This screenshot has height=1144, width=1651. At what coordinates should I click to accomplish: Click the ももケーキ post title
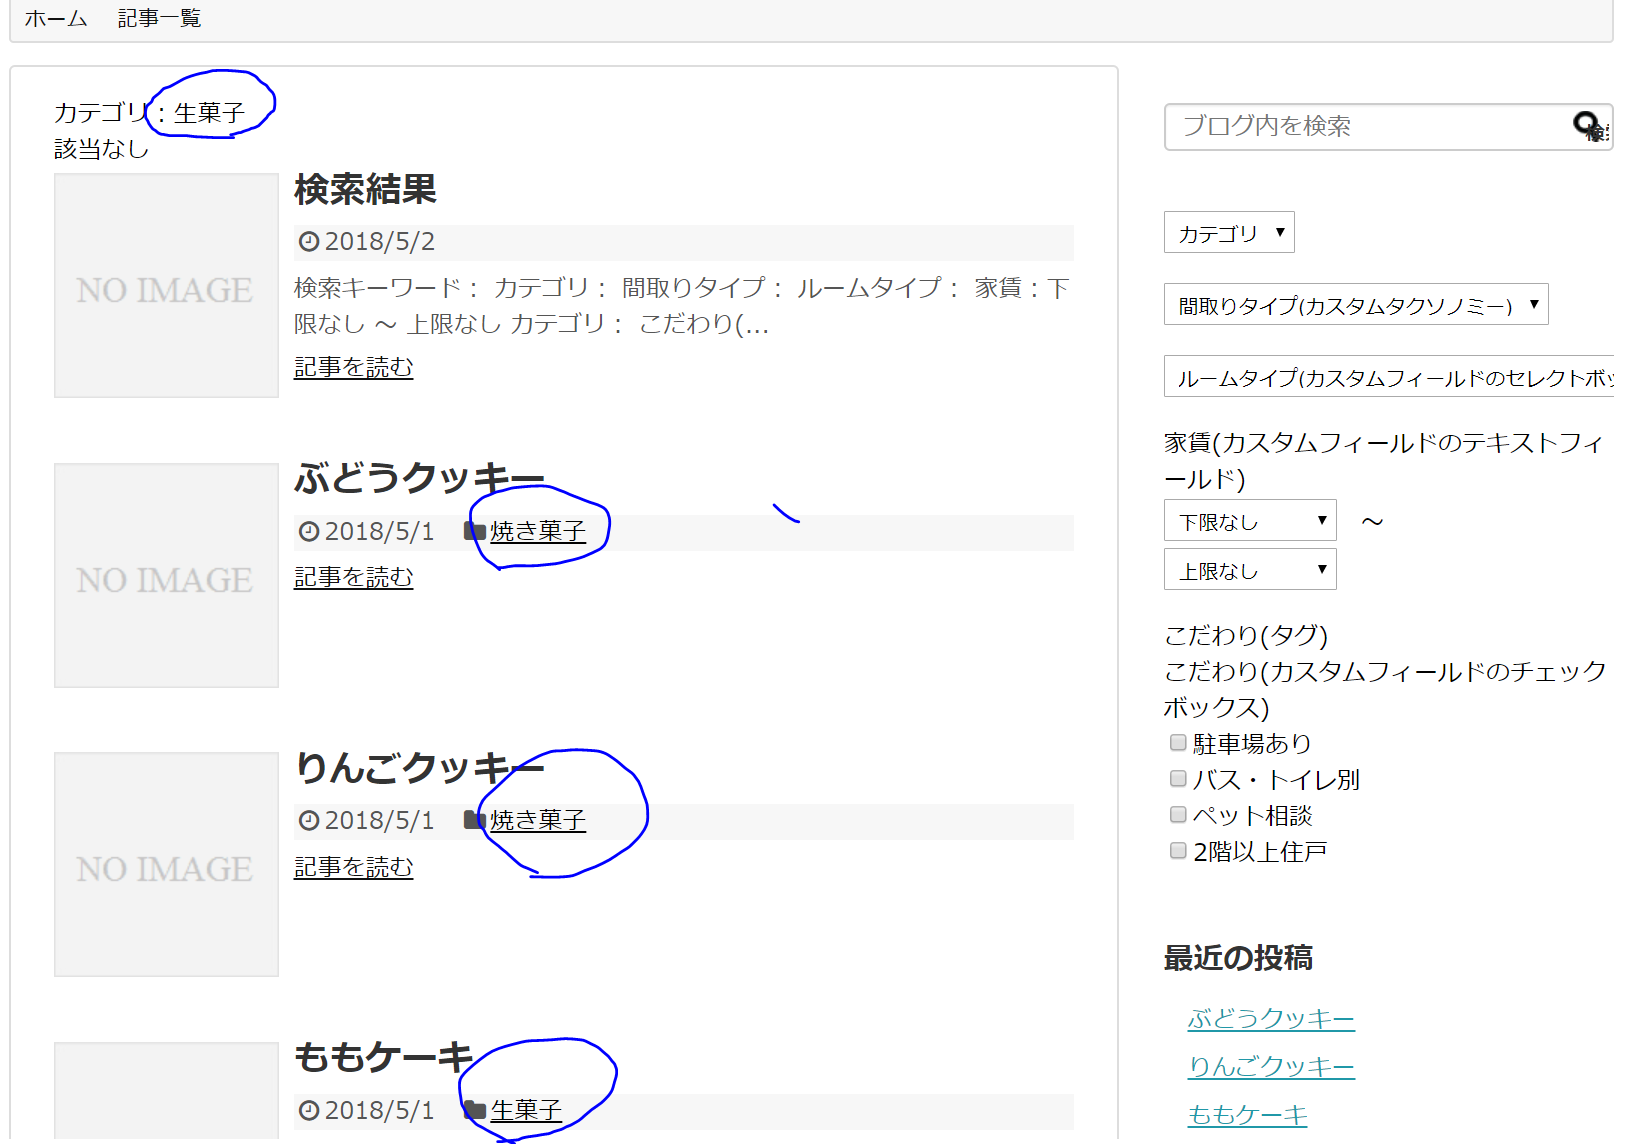[384, 1057]
